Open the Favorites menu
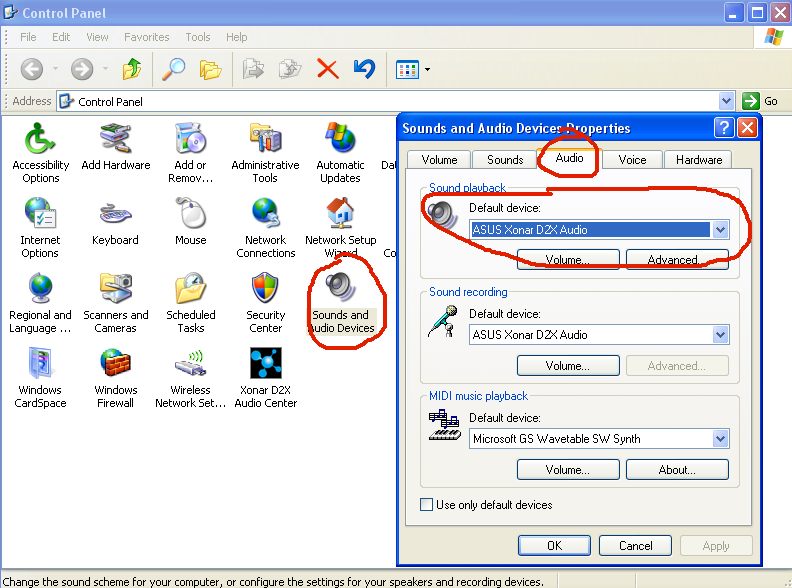Viewport: 792px width, 588px height. point(146,37)
